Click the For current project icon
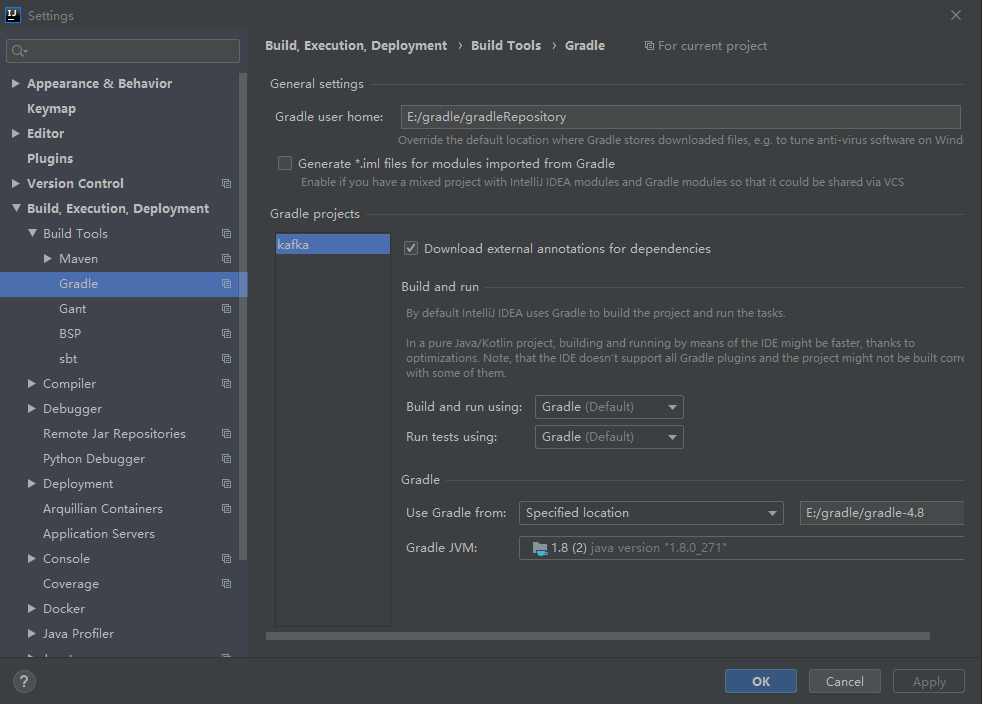 (x=649, y=46)
